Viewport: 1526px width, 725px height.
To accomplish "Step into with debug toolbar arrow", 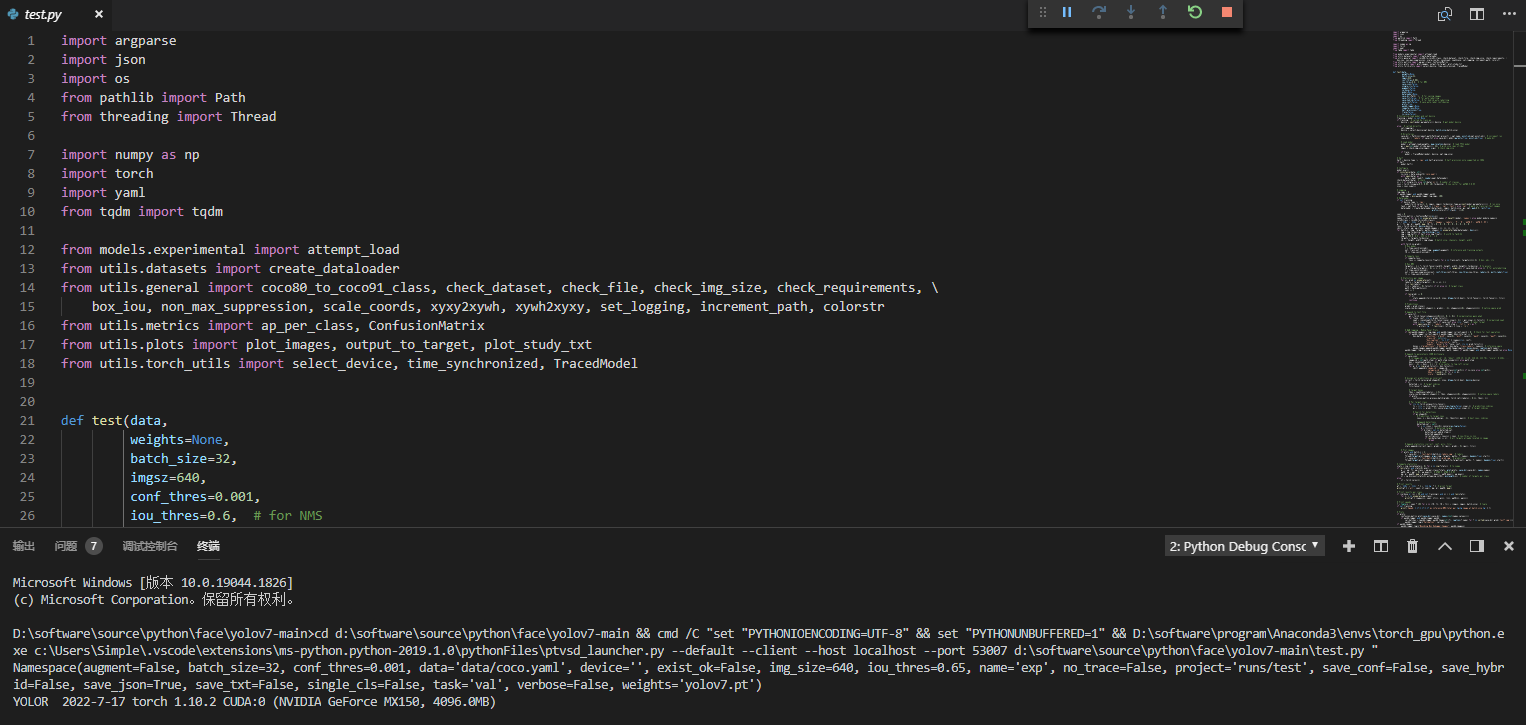I will [1131, 13].
